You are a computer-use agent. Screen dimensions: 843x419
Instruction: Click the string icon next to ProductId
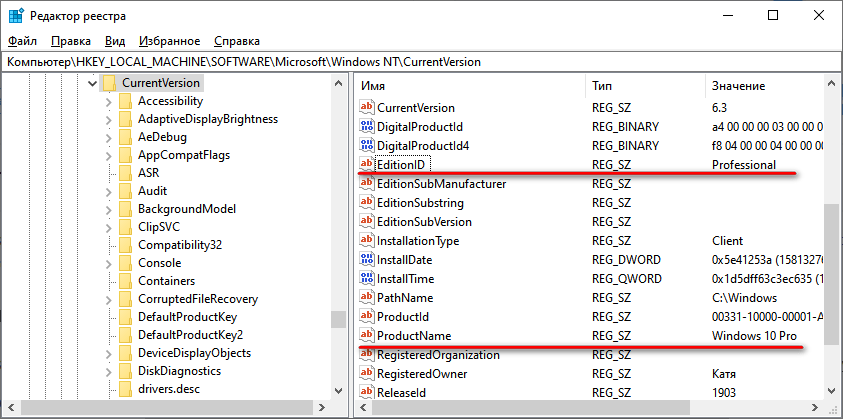tap(367, 317)
